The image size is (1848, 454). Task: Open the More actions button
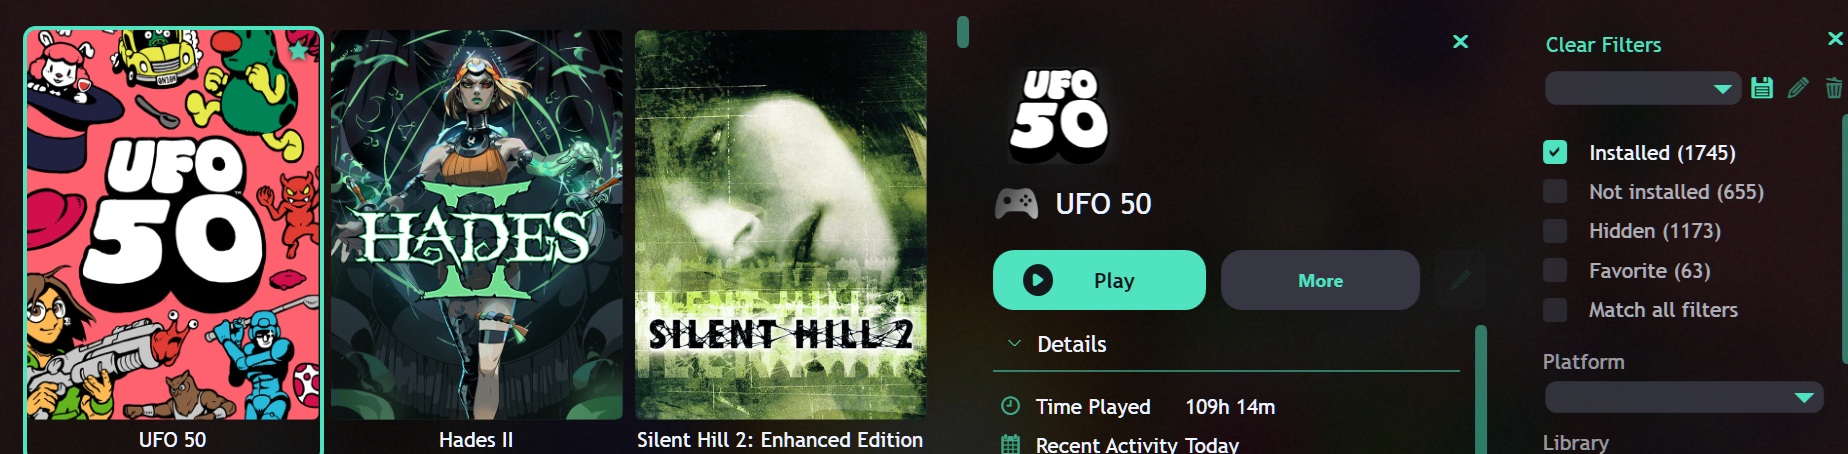tap(1320, 280)
